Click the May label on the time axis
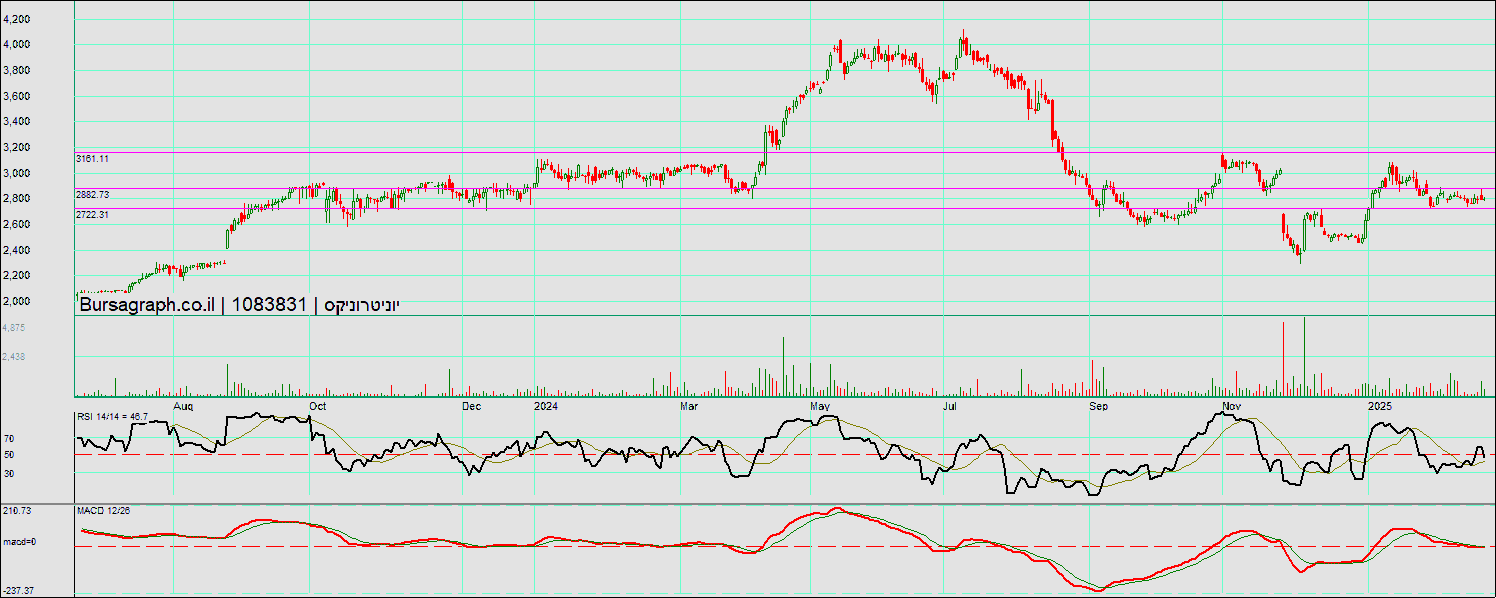This screenshot has height=598, width=1496. point(820,407)
